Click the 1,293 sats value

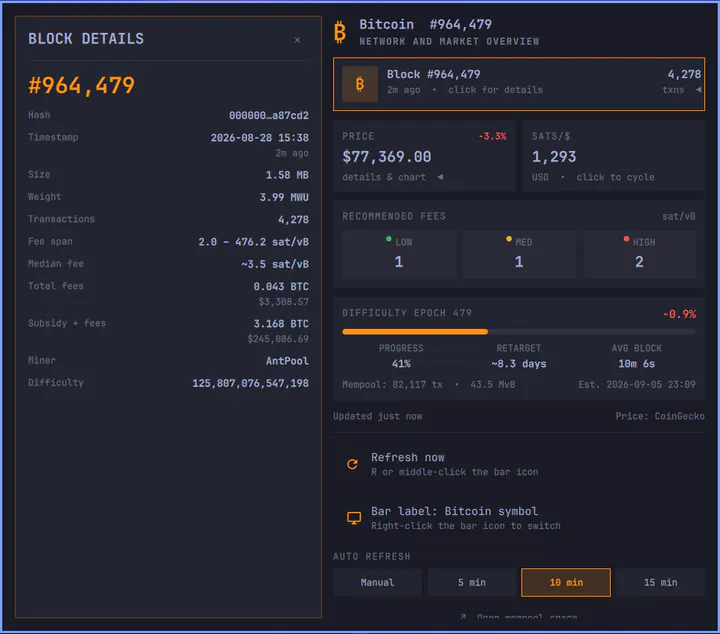point(554,157)
